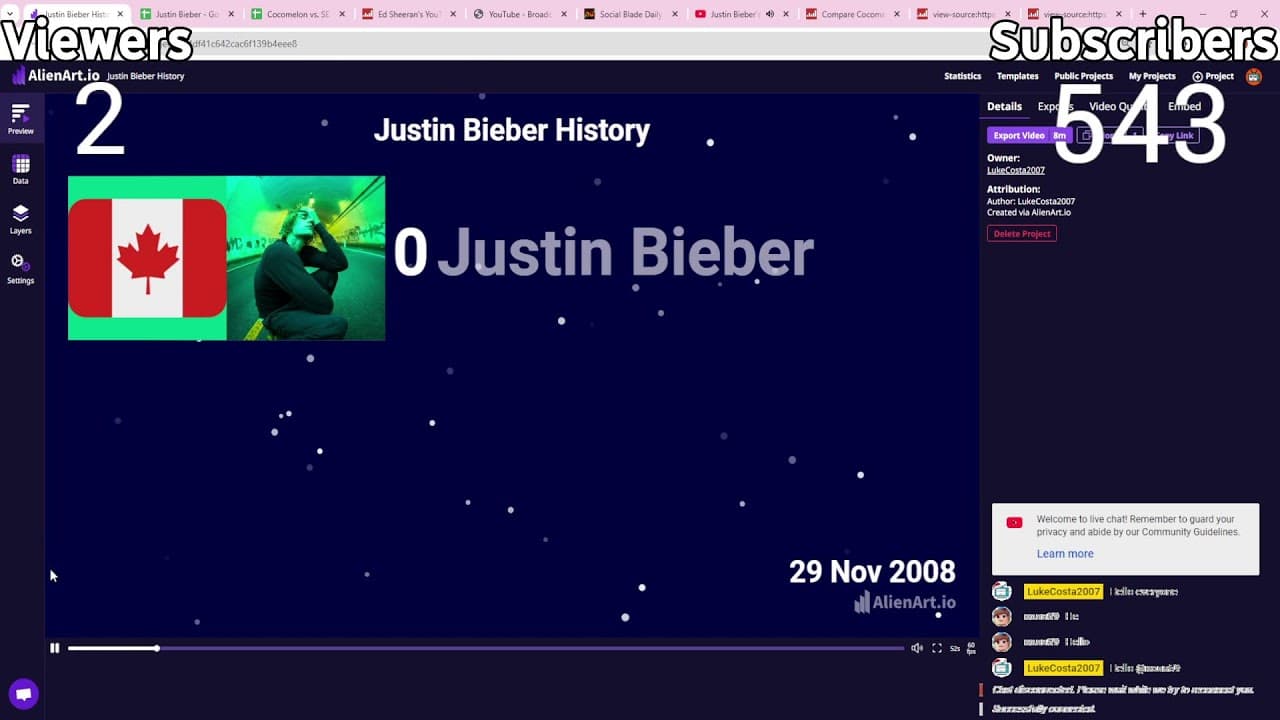Click LukeCosta2007 name in first chat message
Screen dimensions: 1280x720
1063,591
